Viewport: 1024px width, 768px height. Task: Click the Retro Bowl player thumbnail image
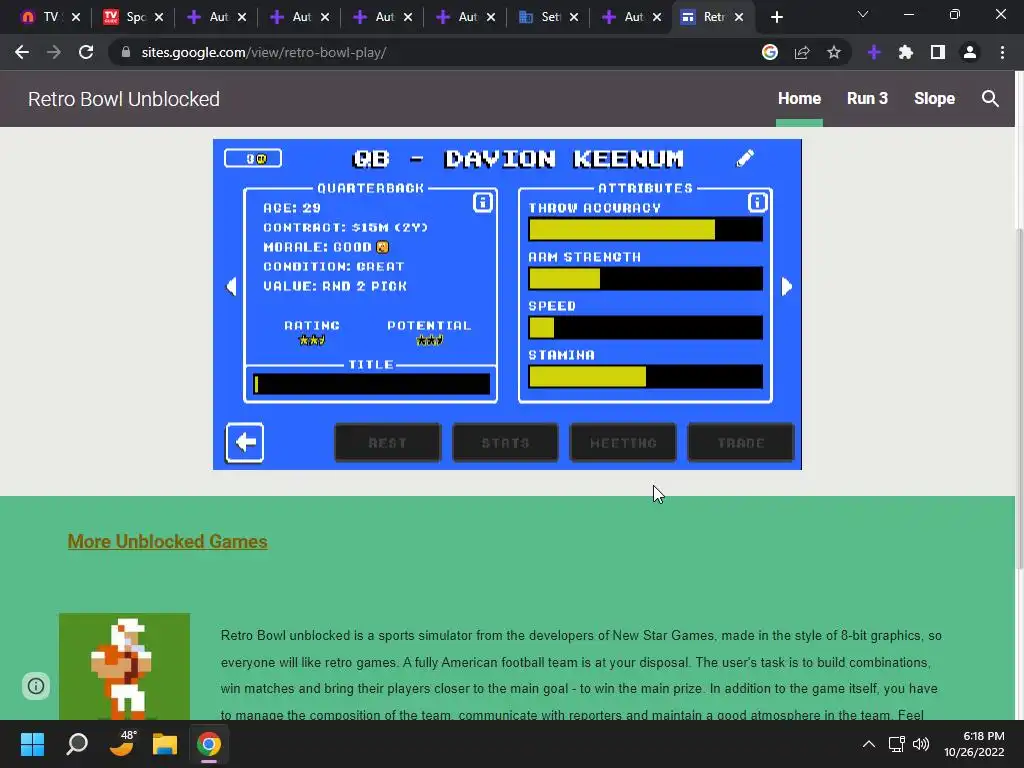[x=124, y=666]
